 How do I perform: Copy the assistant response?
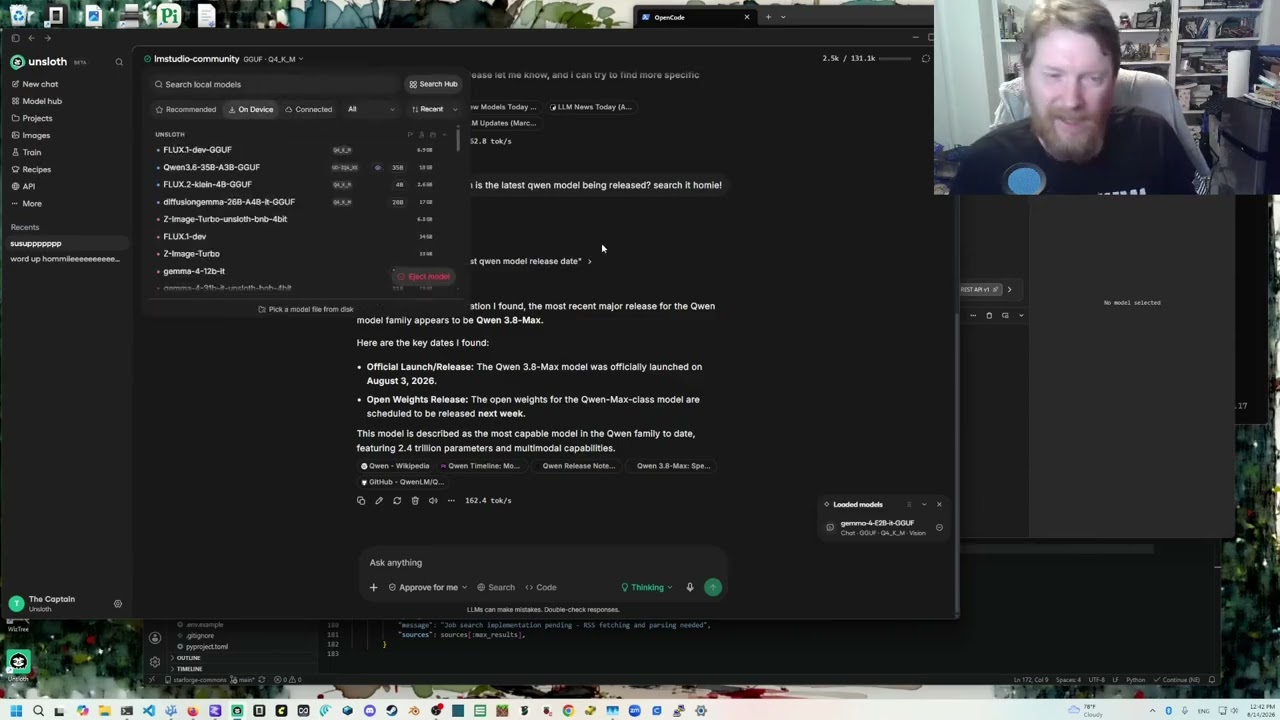(x=361, y=500)
